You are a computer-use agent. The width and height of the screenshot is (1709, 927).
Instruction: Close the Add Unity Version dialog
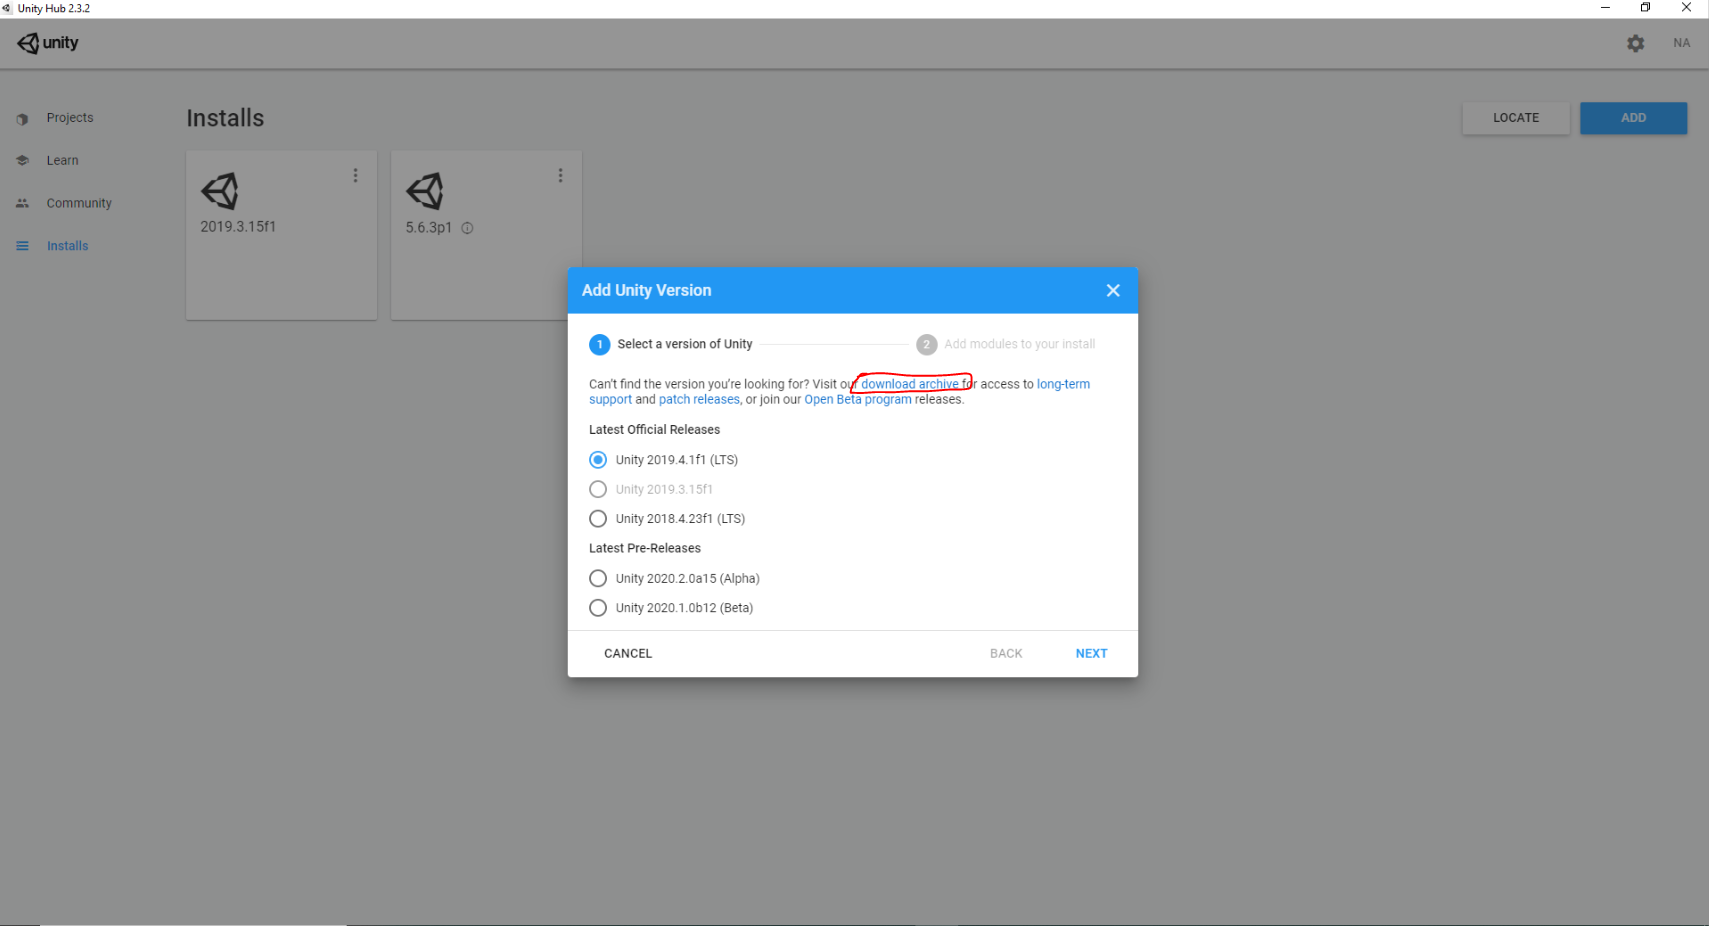click(1113, 290)
